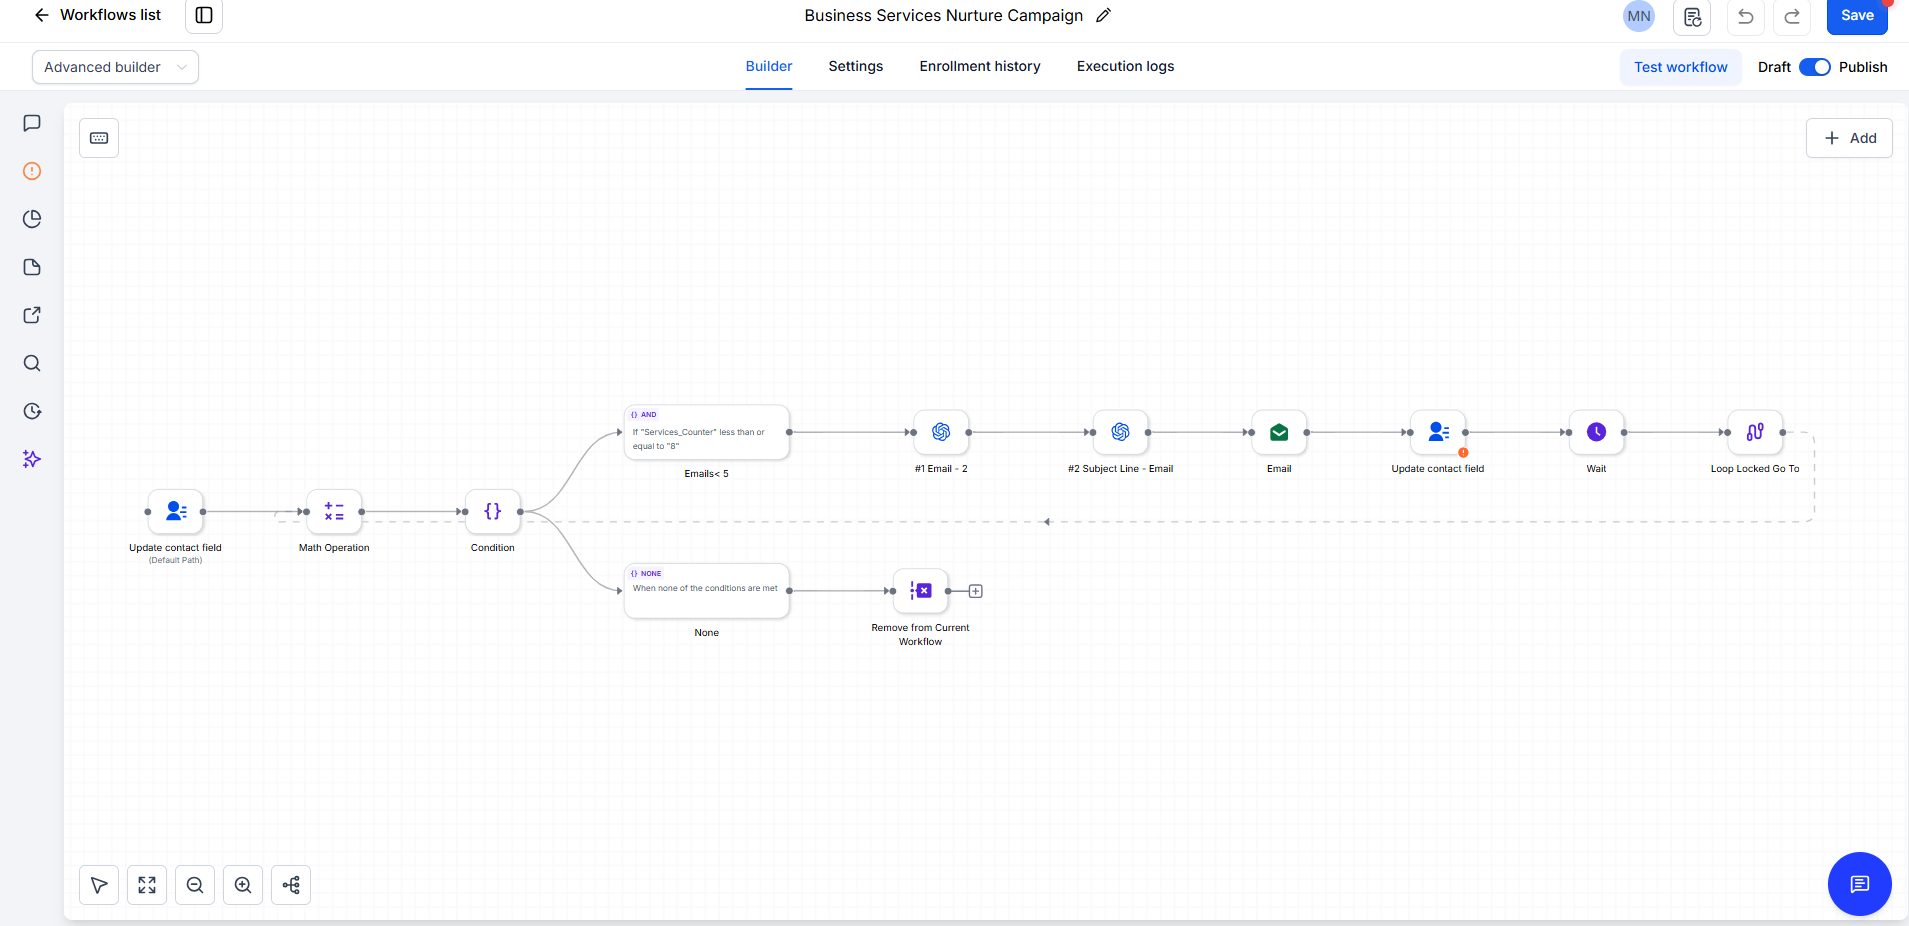Toggle the sidebar panel icon
Viewport: 1909px width, 926px height.
(204, 15)
